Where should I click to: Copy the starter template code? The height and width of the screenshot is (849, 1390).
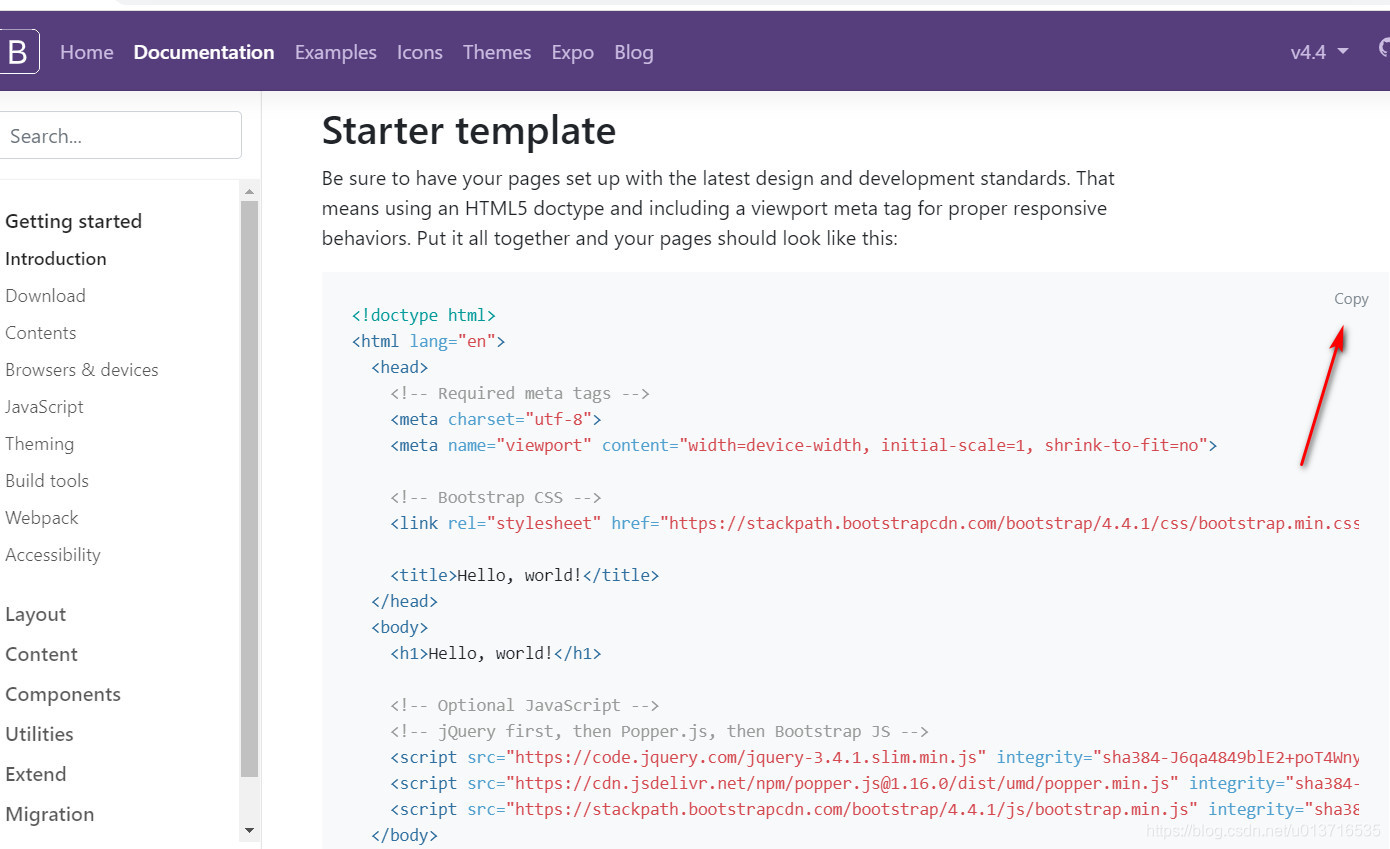tap(1351, 298)
